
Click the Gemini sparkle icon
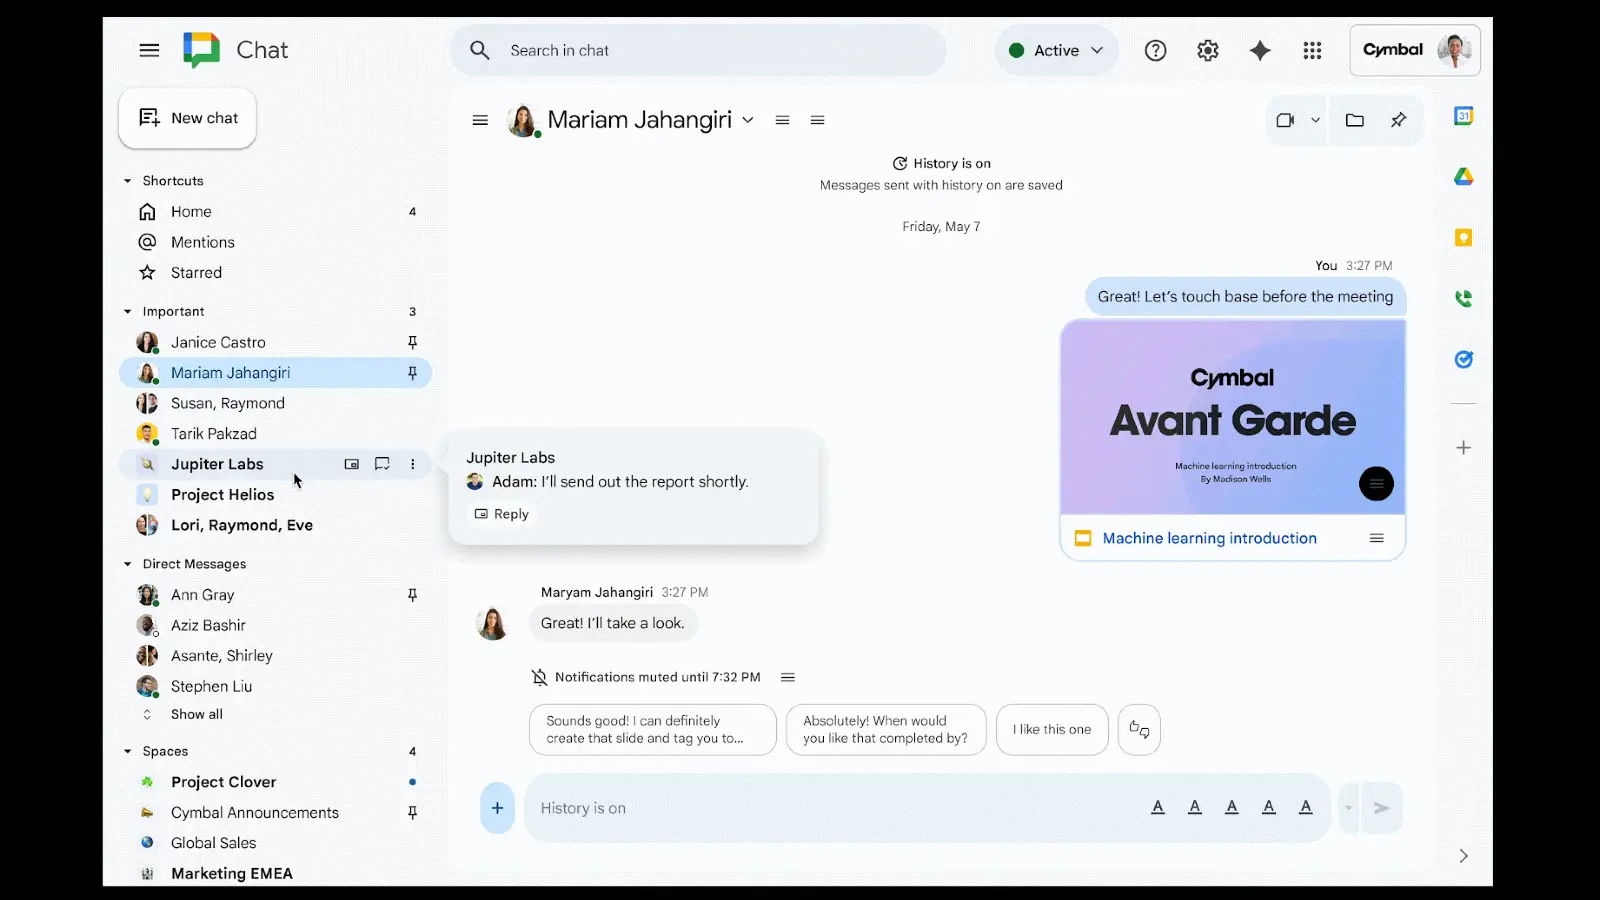tap(1260, 50)
